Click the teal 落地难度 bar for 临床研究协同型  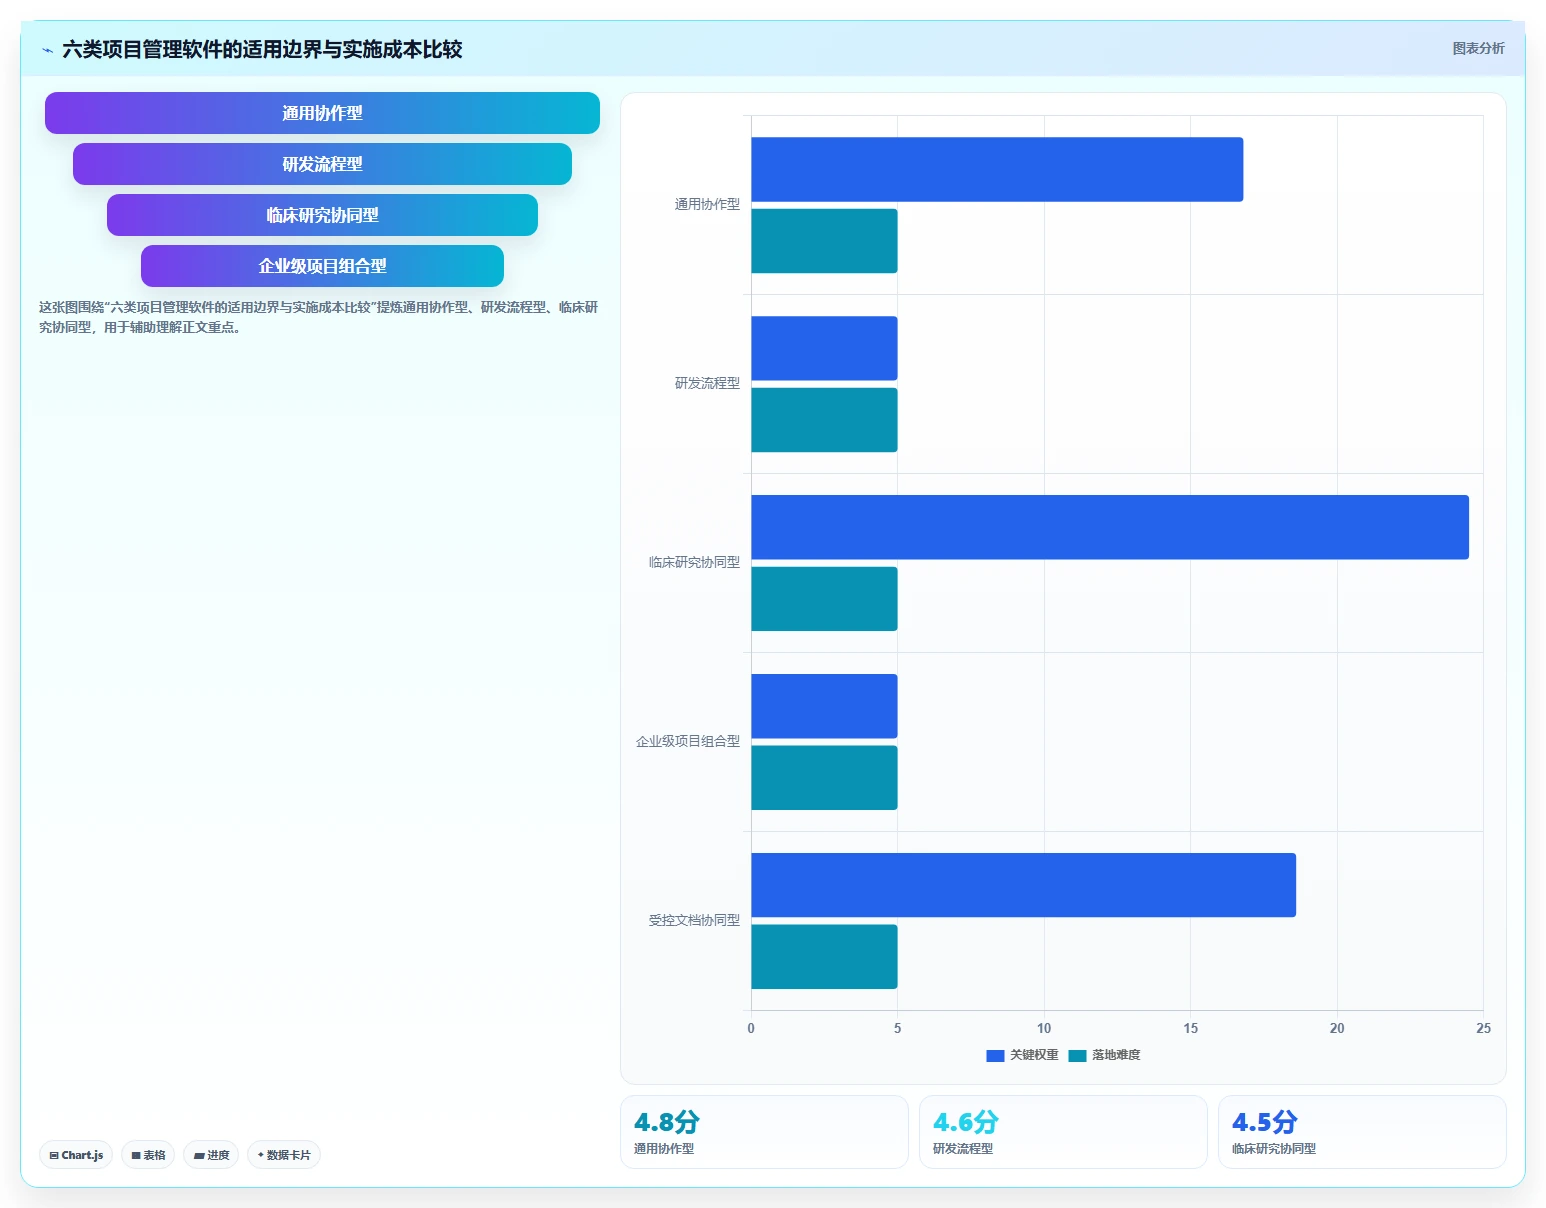(824, 599)
